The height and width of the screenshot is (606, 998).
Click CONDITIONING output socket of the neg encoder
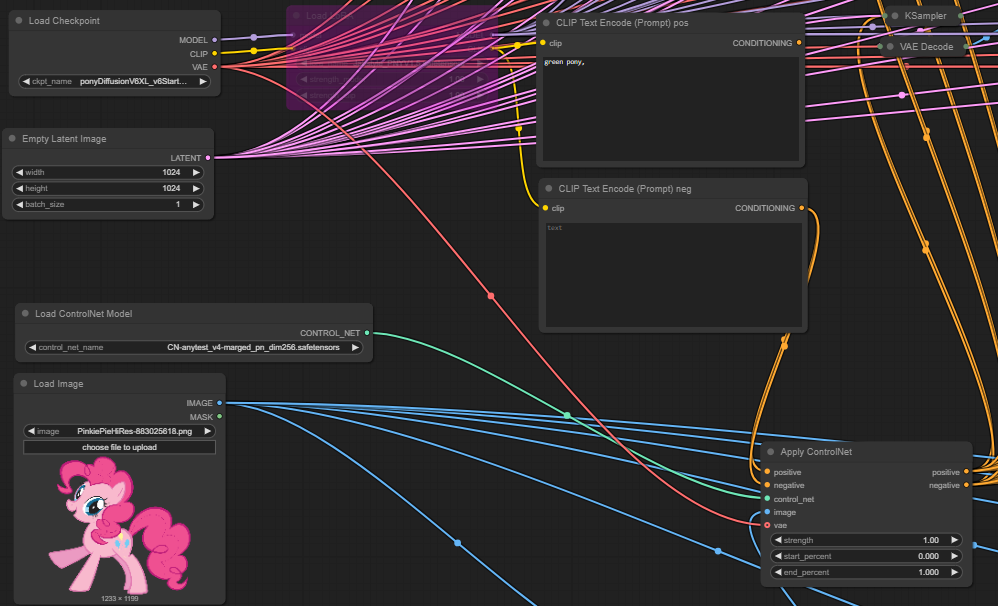click(801, 208)
